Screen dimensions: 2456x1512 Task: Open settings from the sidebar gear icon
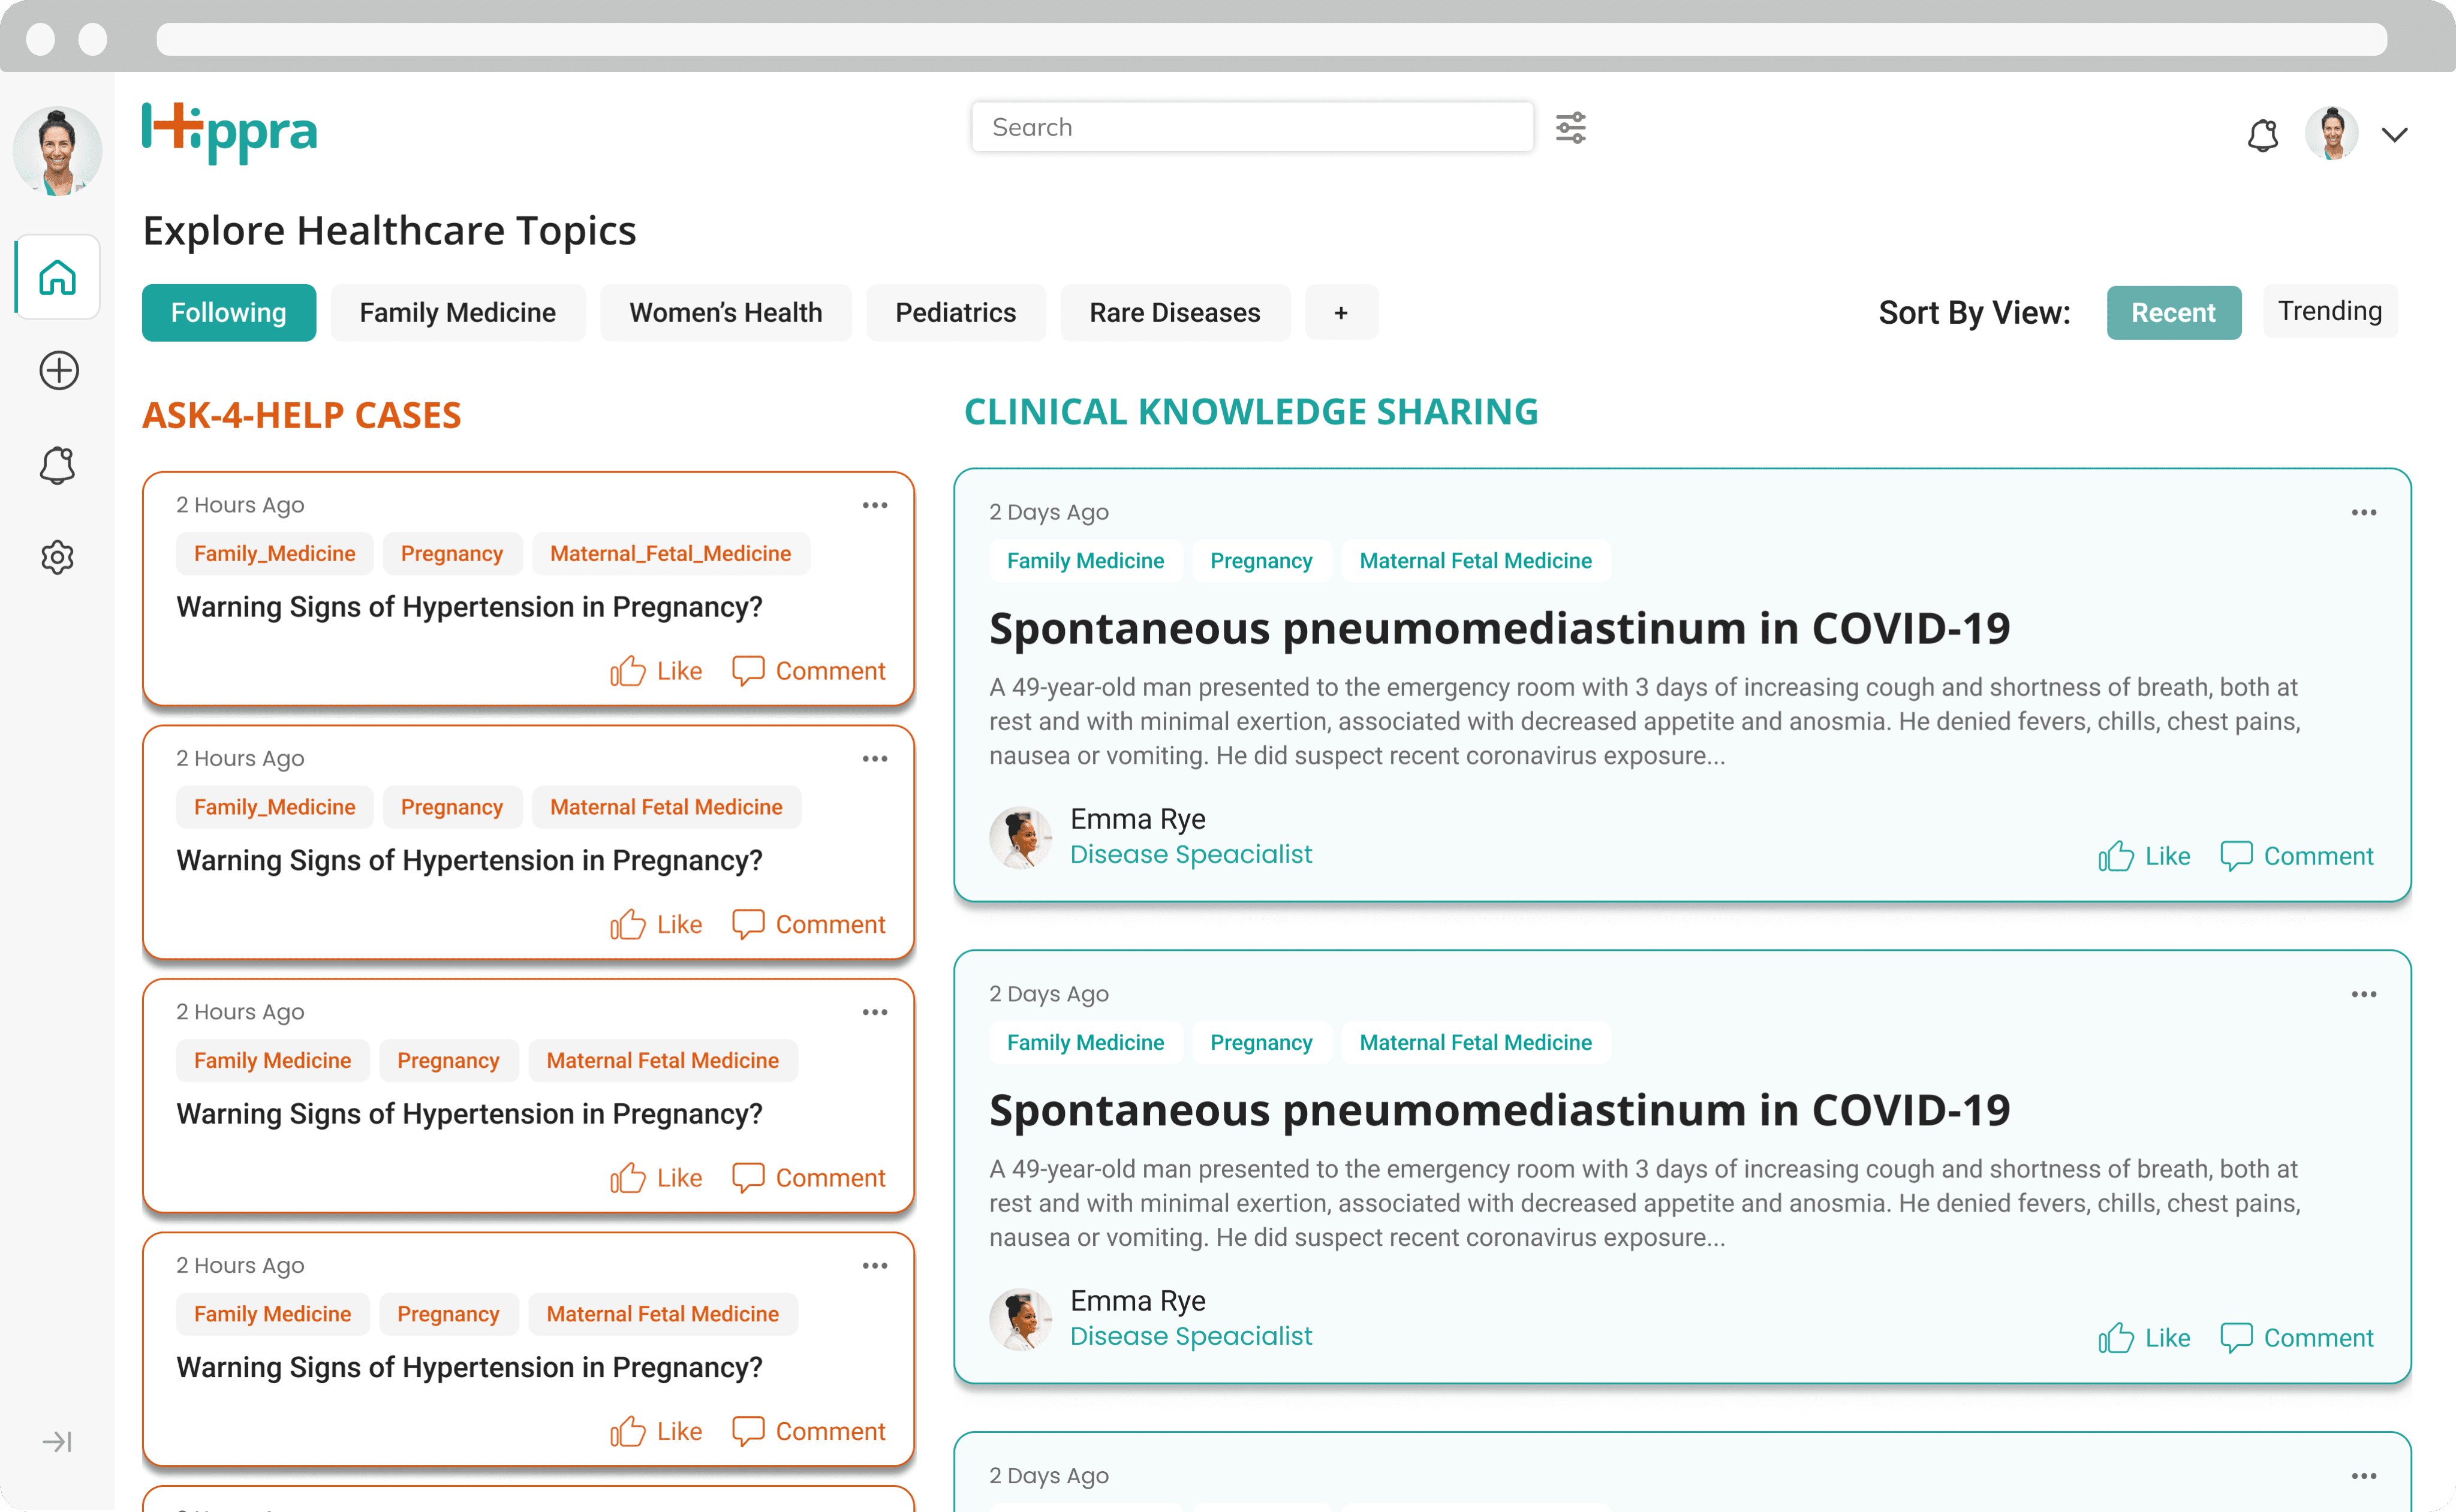[58, 557]
